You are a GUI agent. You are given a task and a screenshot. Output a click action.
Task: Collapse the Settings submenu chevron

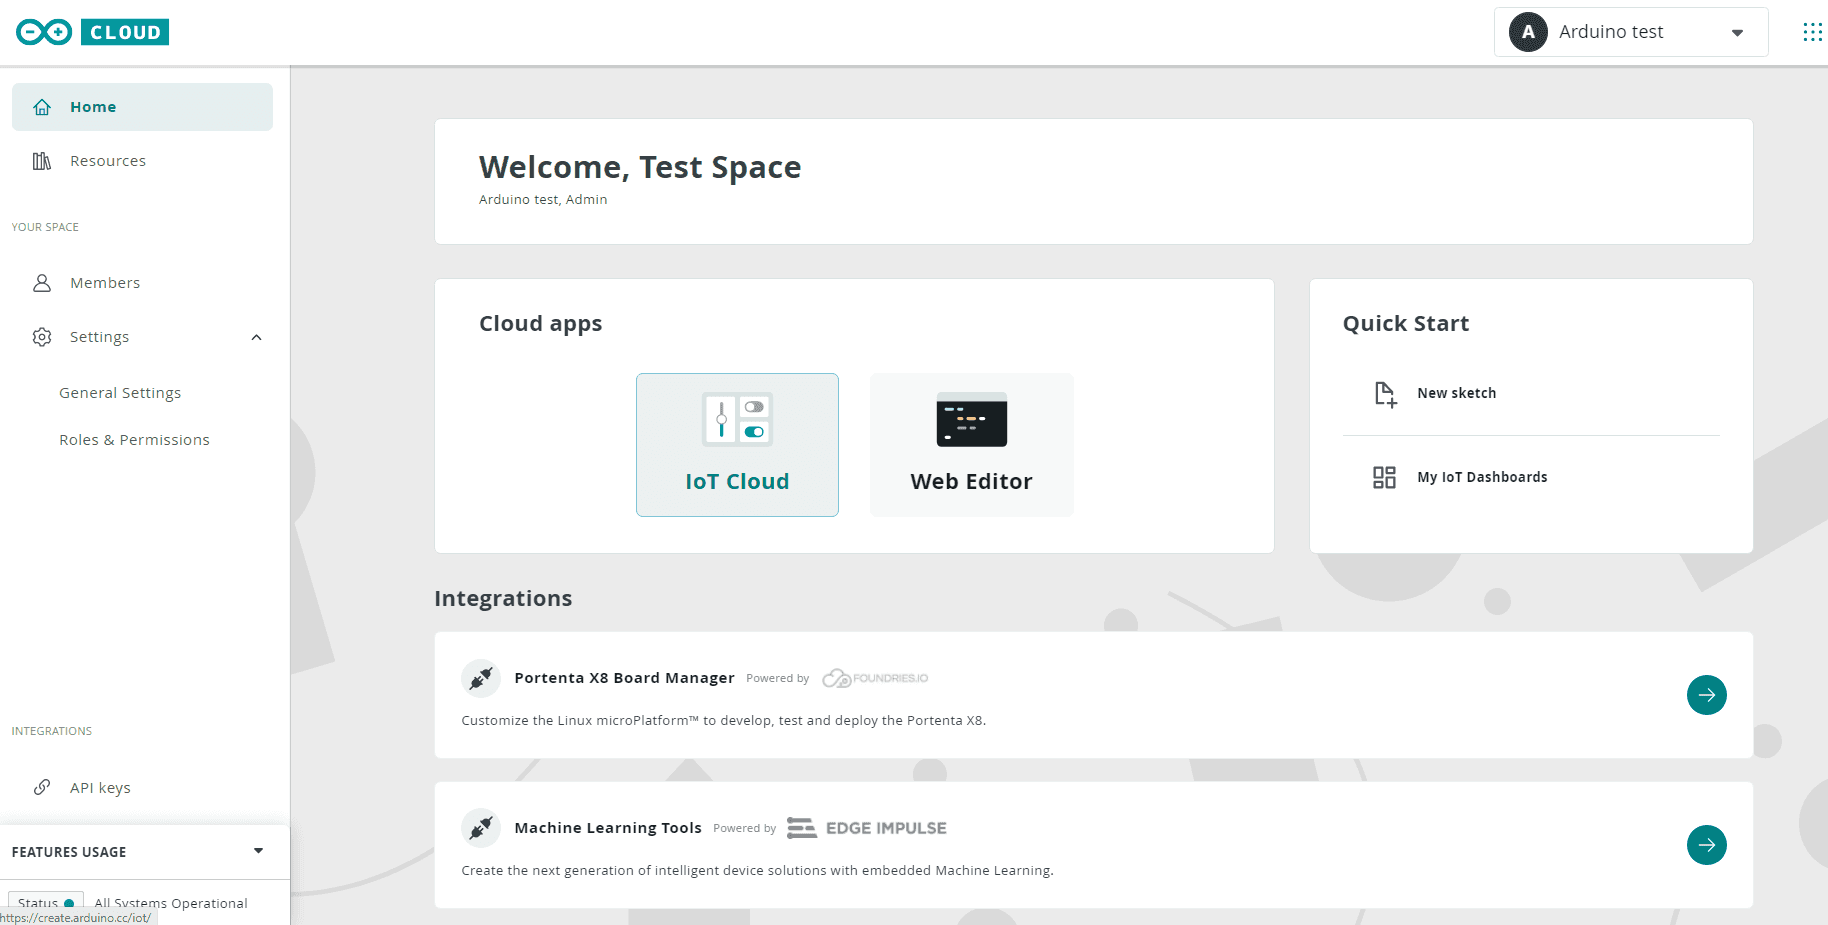(257, 338)
